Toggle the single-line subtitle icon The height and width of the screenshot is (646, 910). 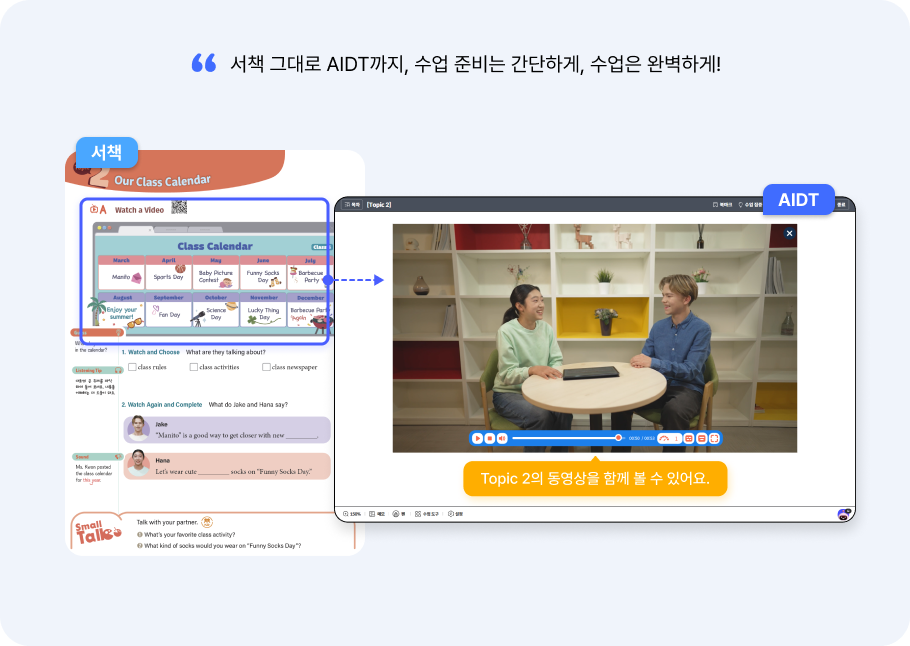point(702,438)
